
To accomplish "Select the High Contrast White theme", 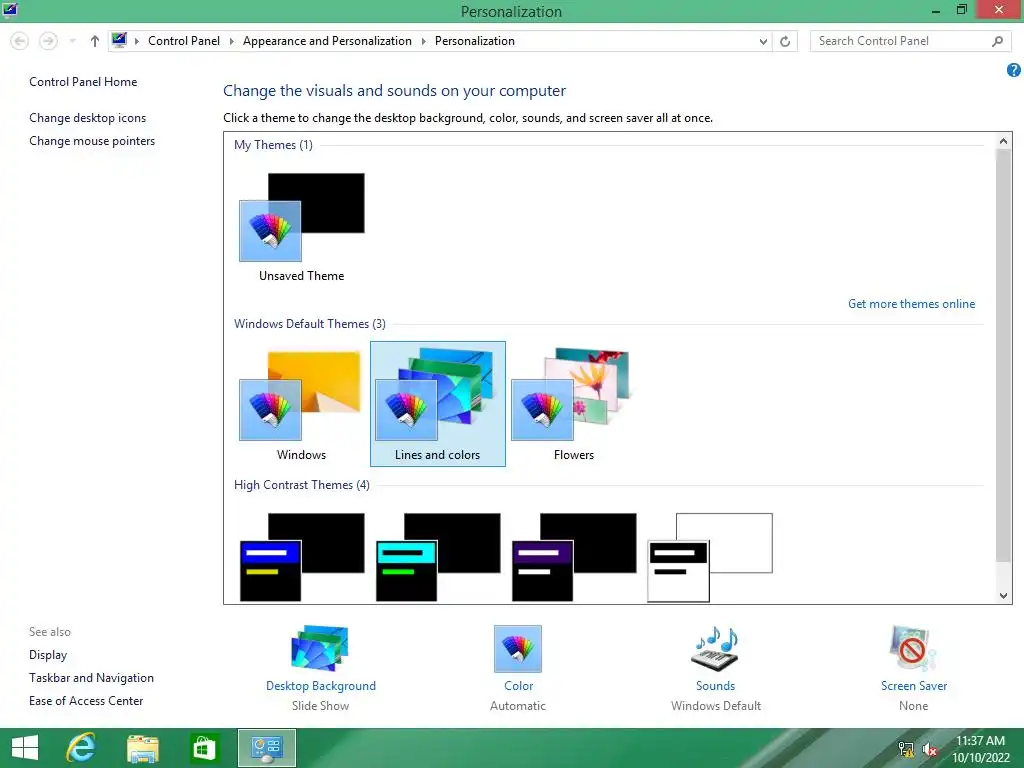I will tap(710, 556).
